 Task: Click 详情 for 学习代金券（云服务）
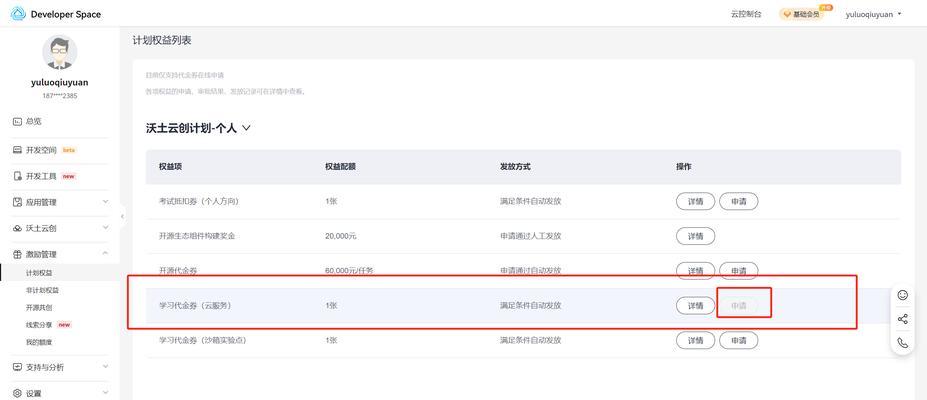click(x=696, y=305)
